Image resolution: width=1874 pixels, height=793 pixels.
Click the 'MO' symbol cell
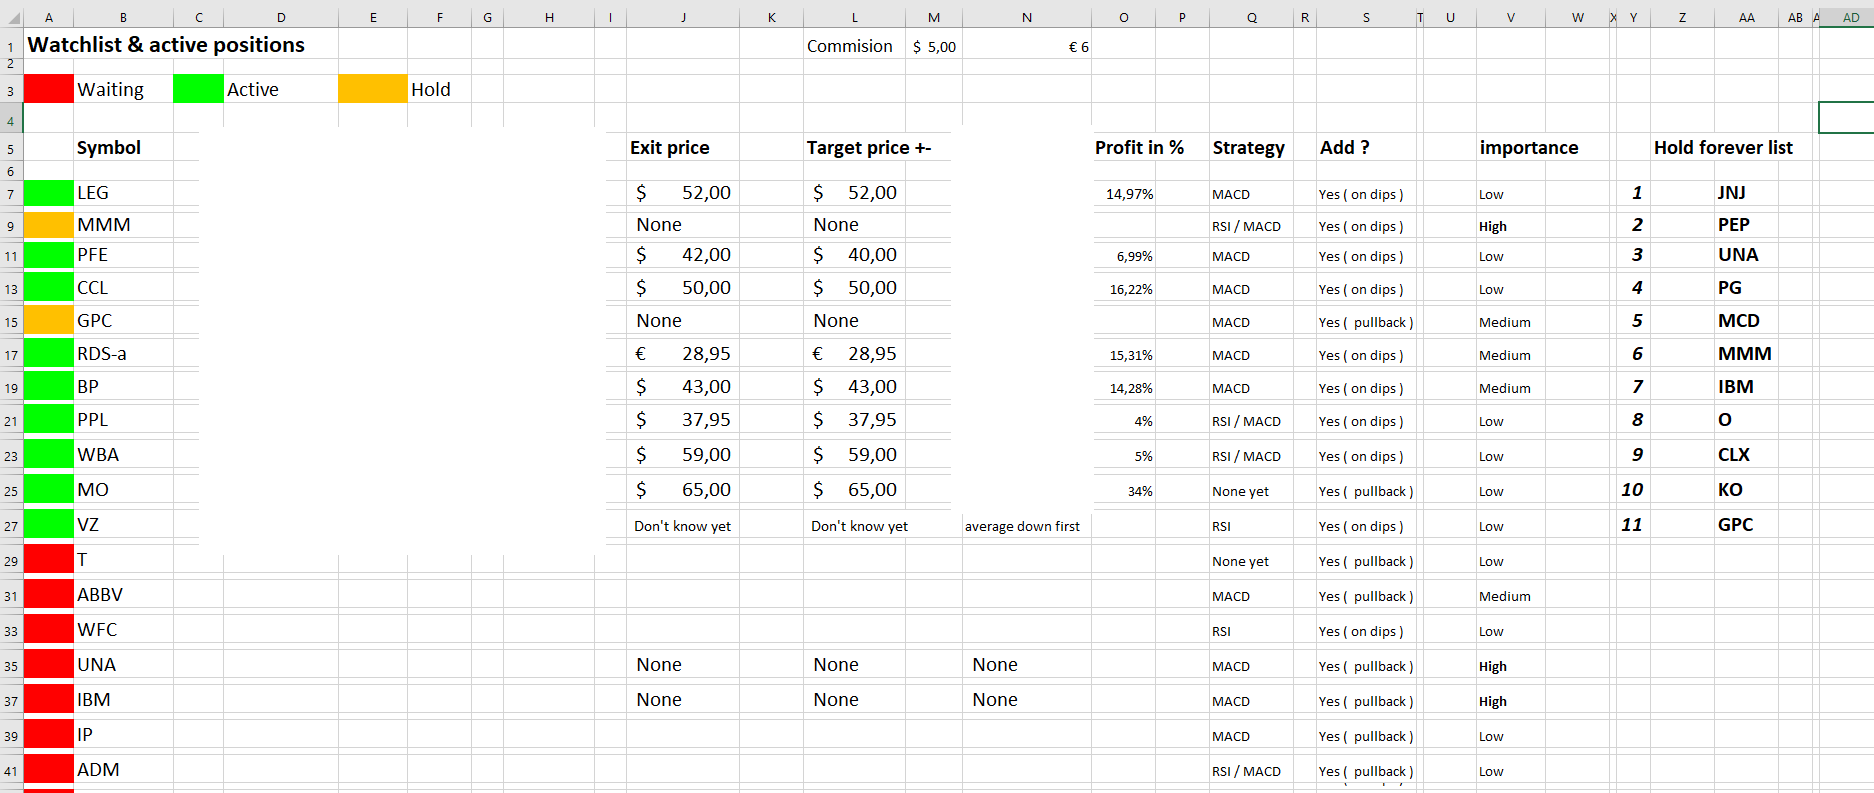(123, 490)
